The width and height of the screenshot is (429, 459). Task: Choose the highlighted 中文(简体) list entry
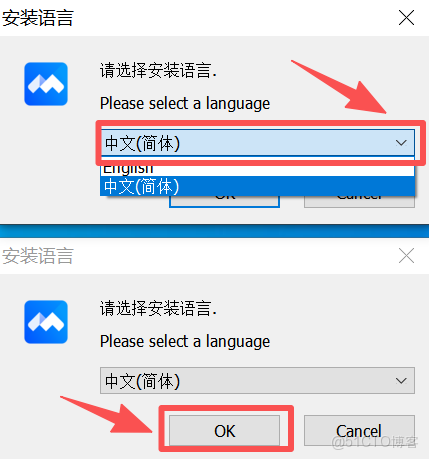(x=257, y=186)
